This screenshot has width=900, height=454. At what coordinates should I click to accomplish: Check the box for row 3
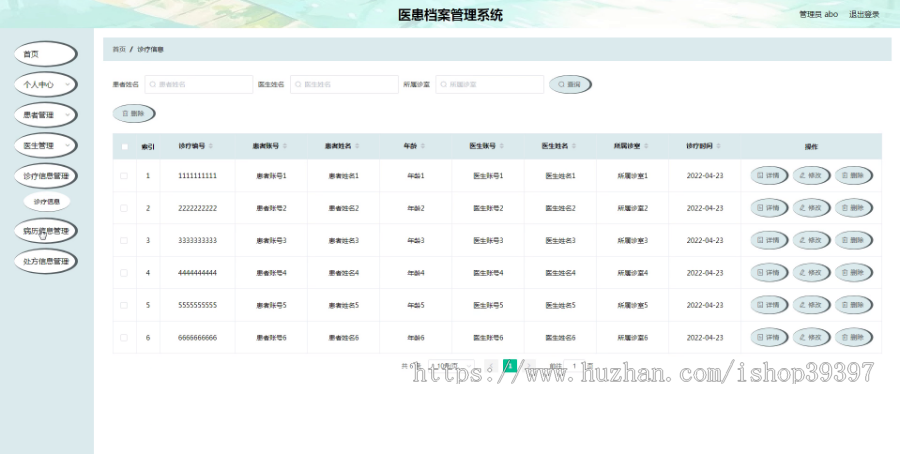tap(124, 240)
